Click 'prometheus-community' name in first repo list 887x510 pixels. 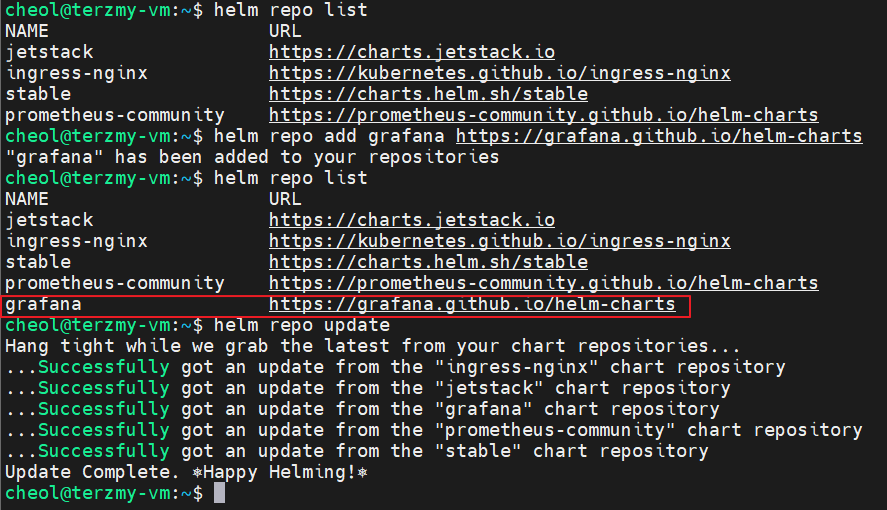point(115,115)
